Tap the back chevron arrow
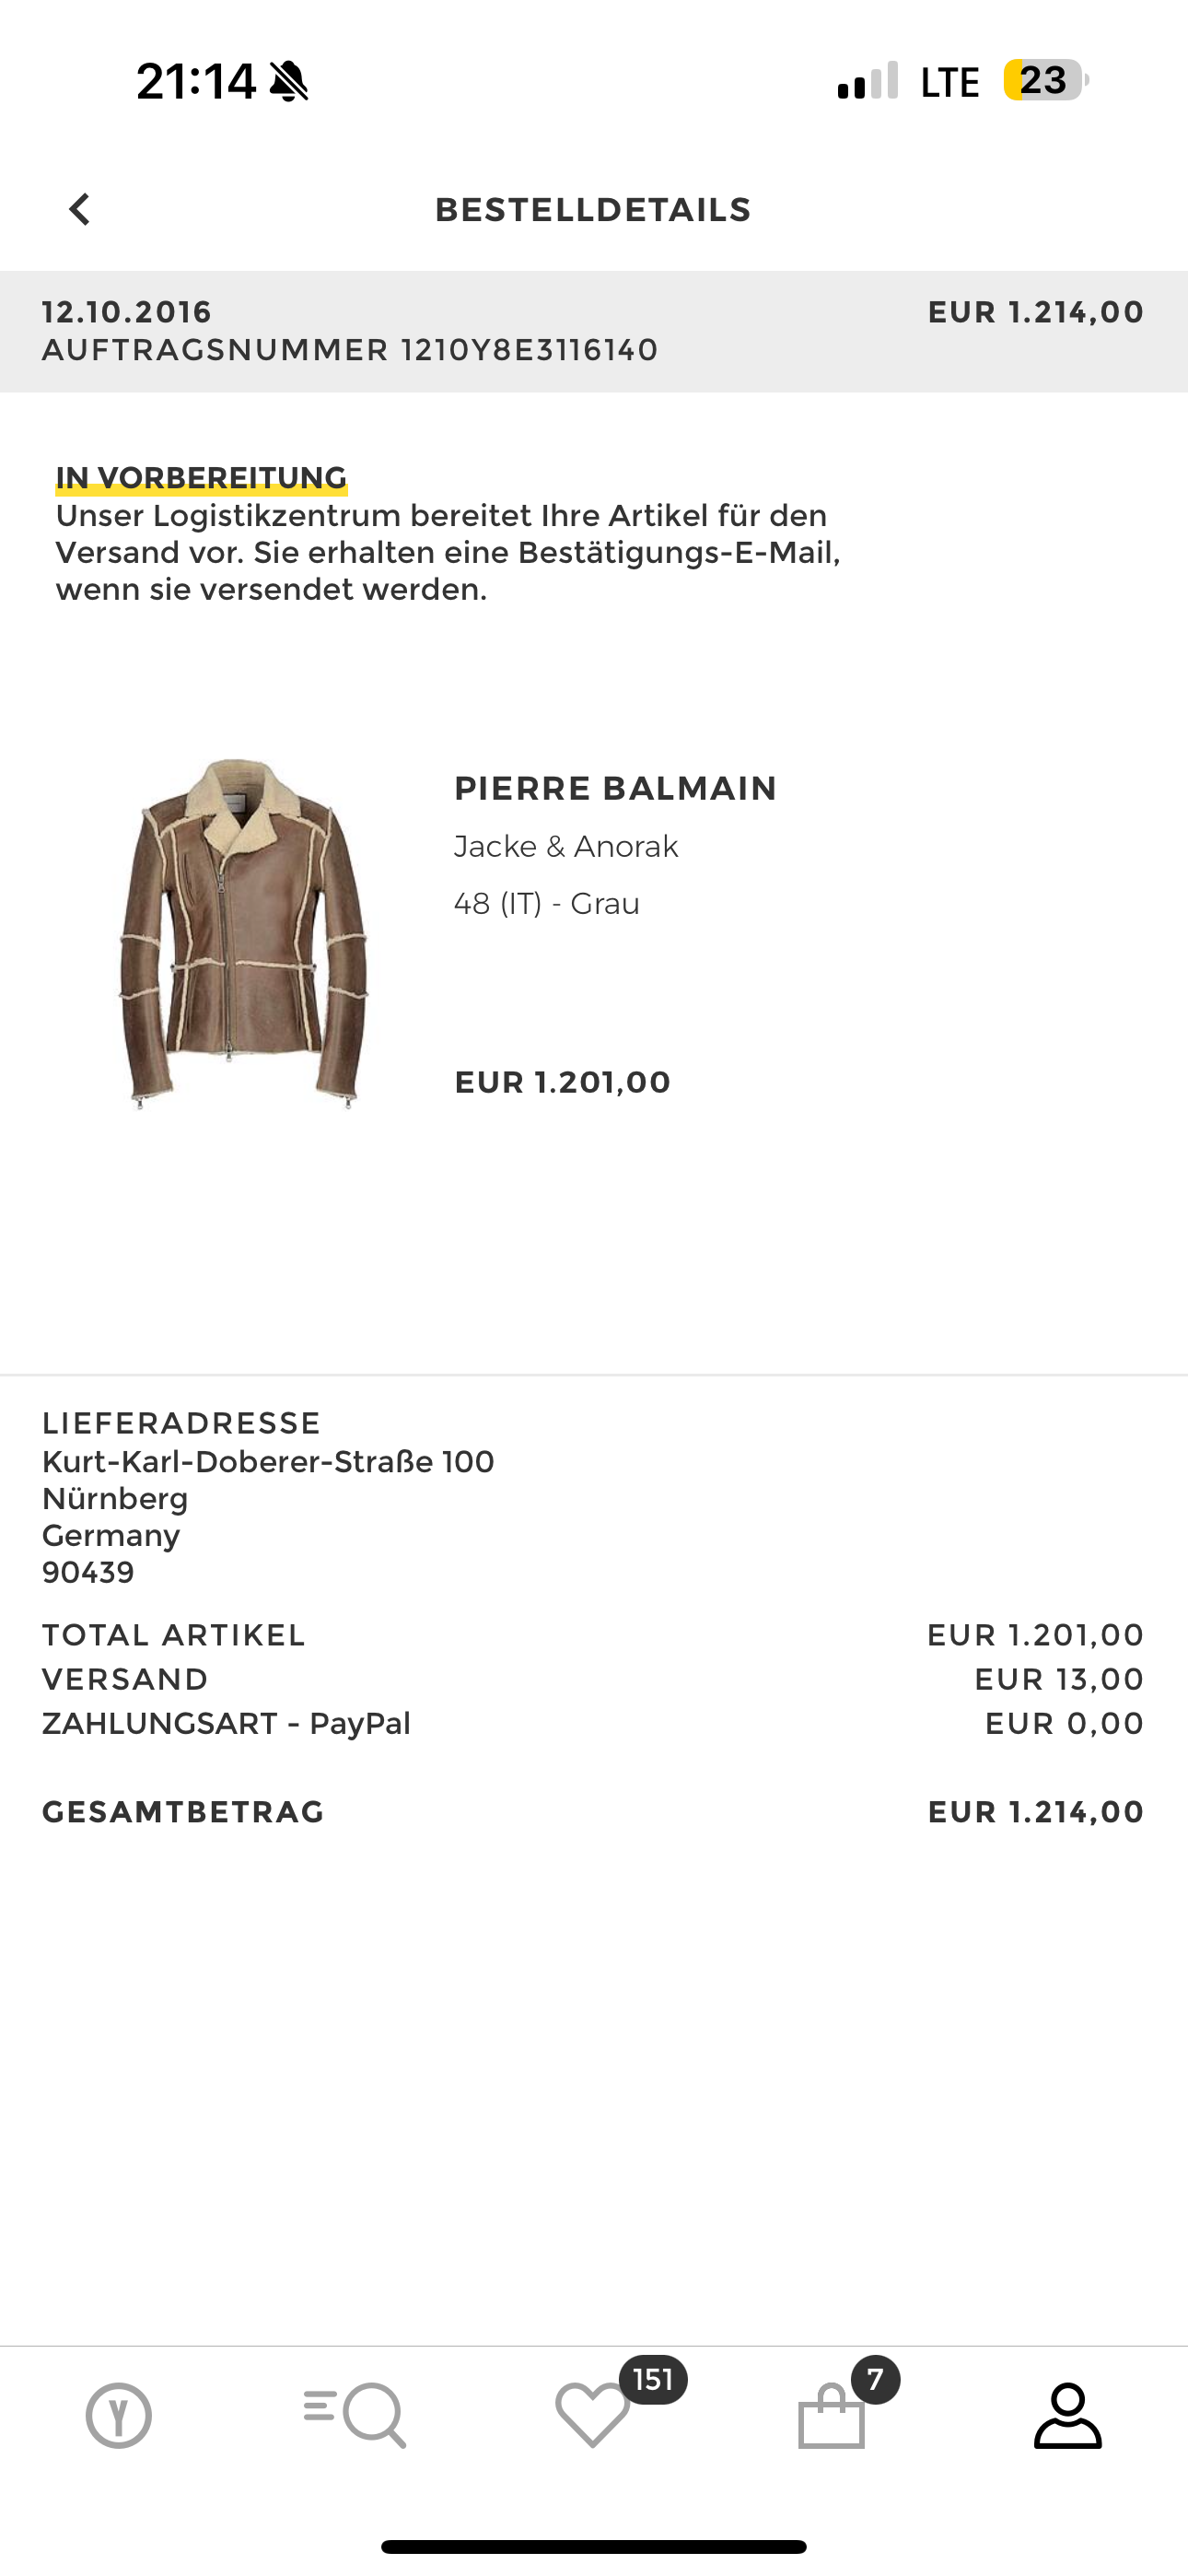This screenshot has height=2576, width=1188. coord(79,209)
